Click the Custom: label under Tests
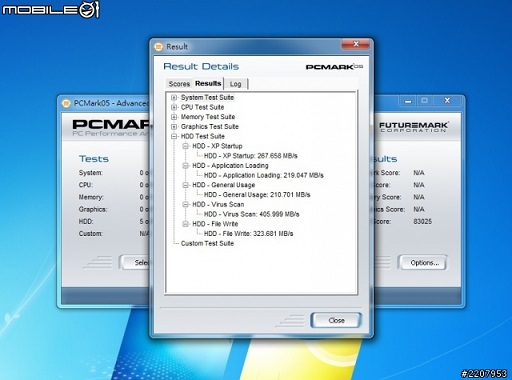The height and width of the screenshot is (380, 512). tap(91, 234)
